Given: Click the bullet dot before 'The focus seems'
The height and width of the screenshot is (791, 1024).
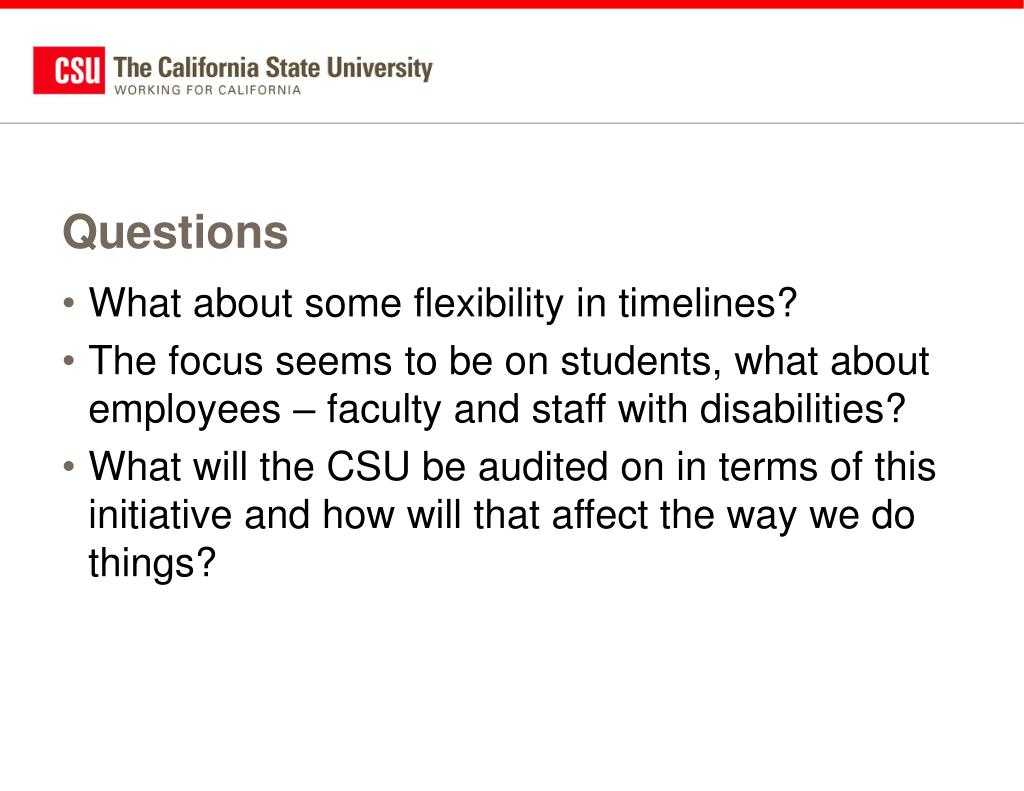Looking at the screenshot, I should tap(69, 361).
